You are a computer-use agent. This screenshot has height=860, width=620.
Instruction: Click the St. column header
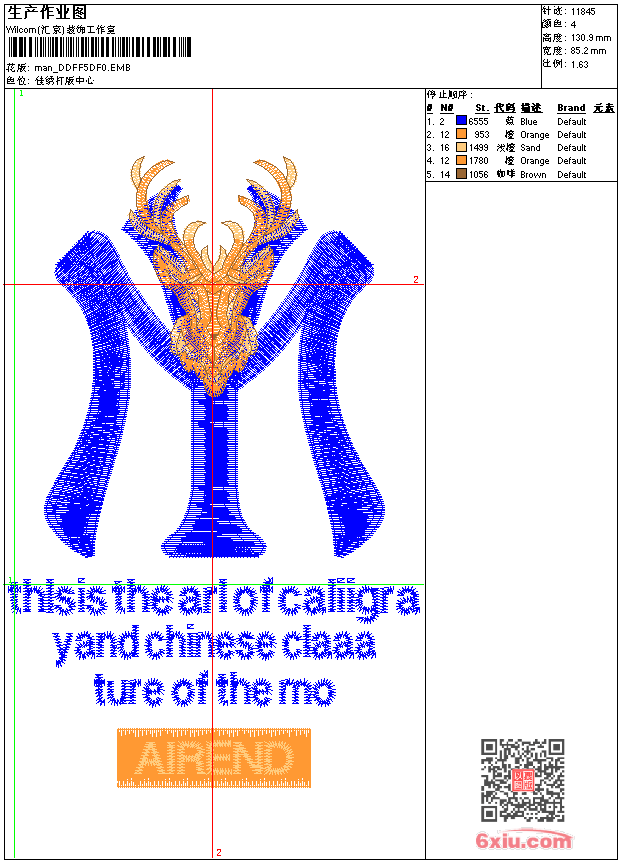(481, 108)
